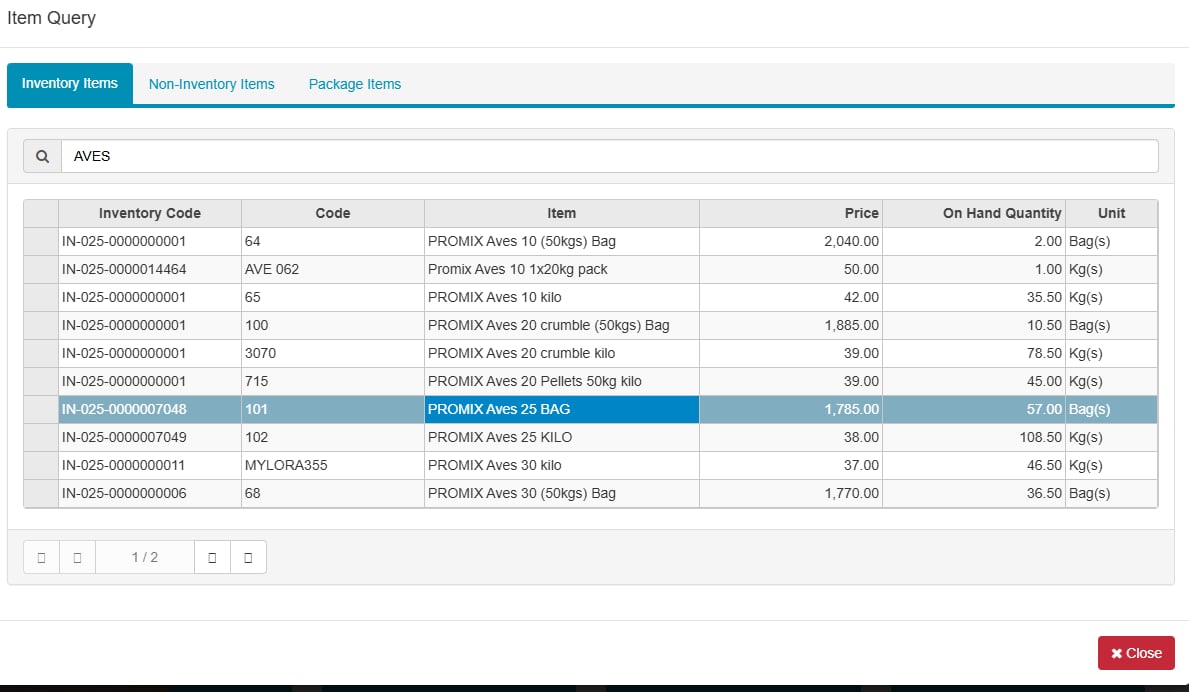Switch to the Non-Inventory Items tab
Image resolution: width=1189 pixels, height=692 pixels.
211,84
